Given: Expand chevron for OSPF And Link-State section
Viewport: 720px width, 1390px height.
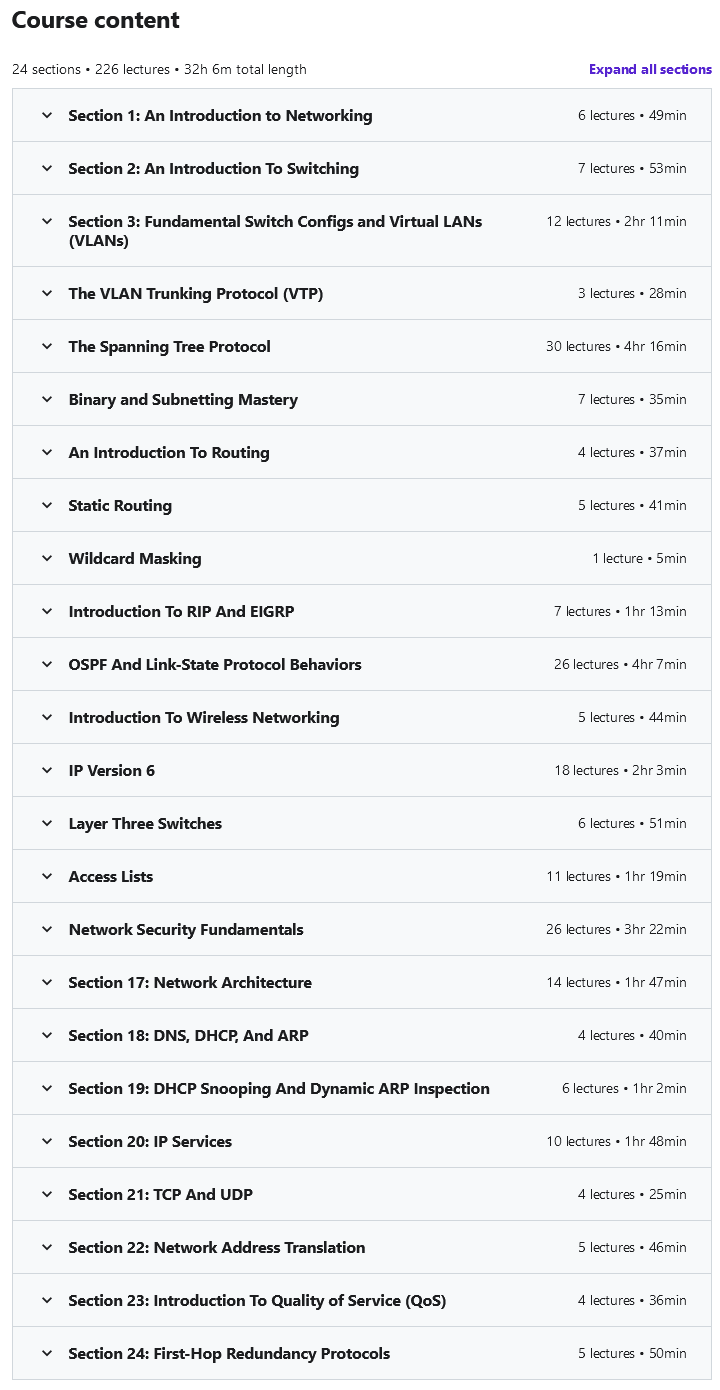Looking at the screenshot, I should click(x=47, y=665).
